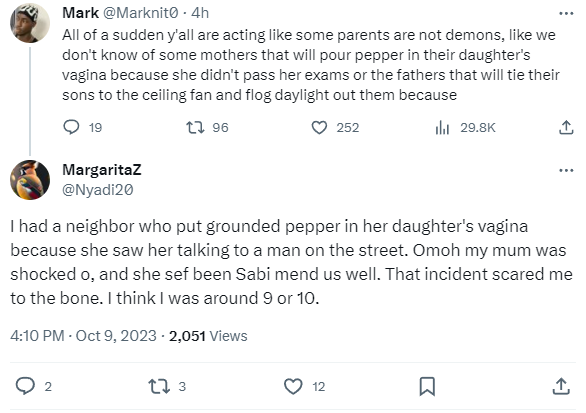Open the 4h timestamp on Mark's tweet
The image size is (586, 413).
pos(200,13)
